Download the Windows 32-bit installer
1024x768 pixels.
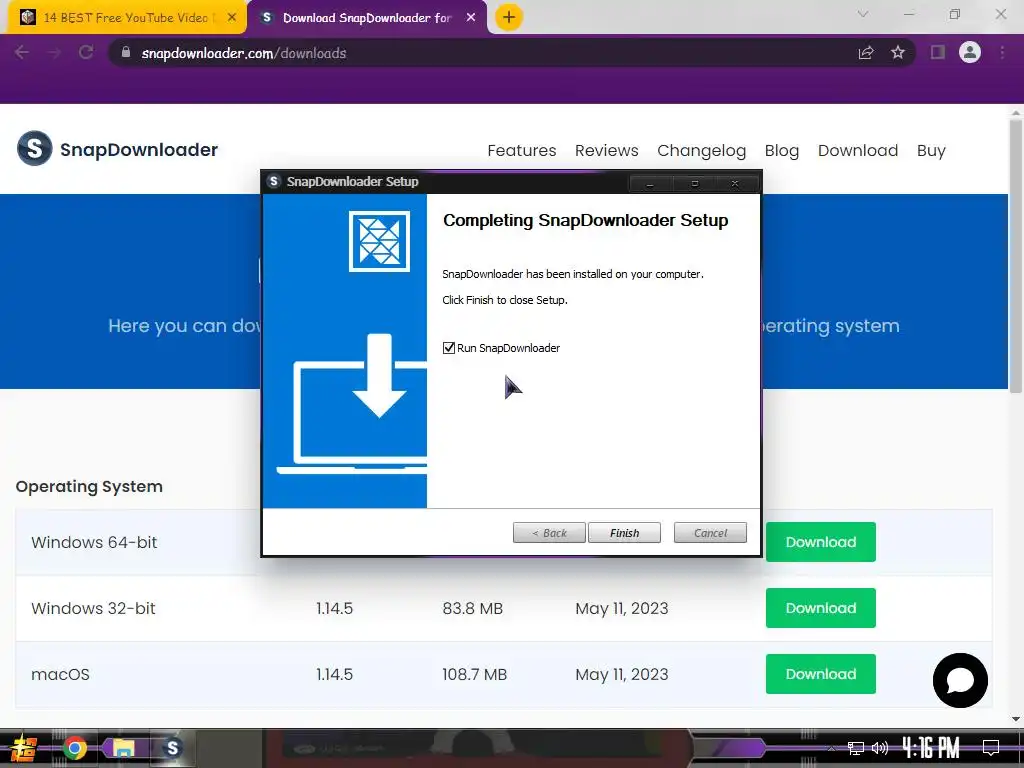820,608
